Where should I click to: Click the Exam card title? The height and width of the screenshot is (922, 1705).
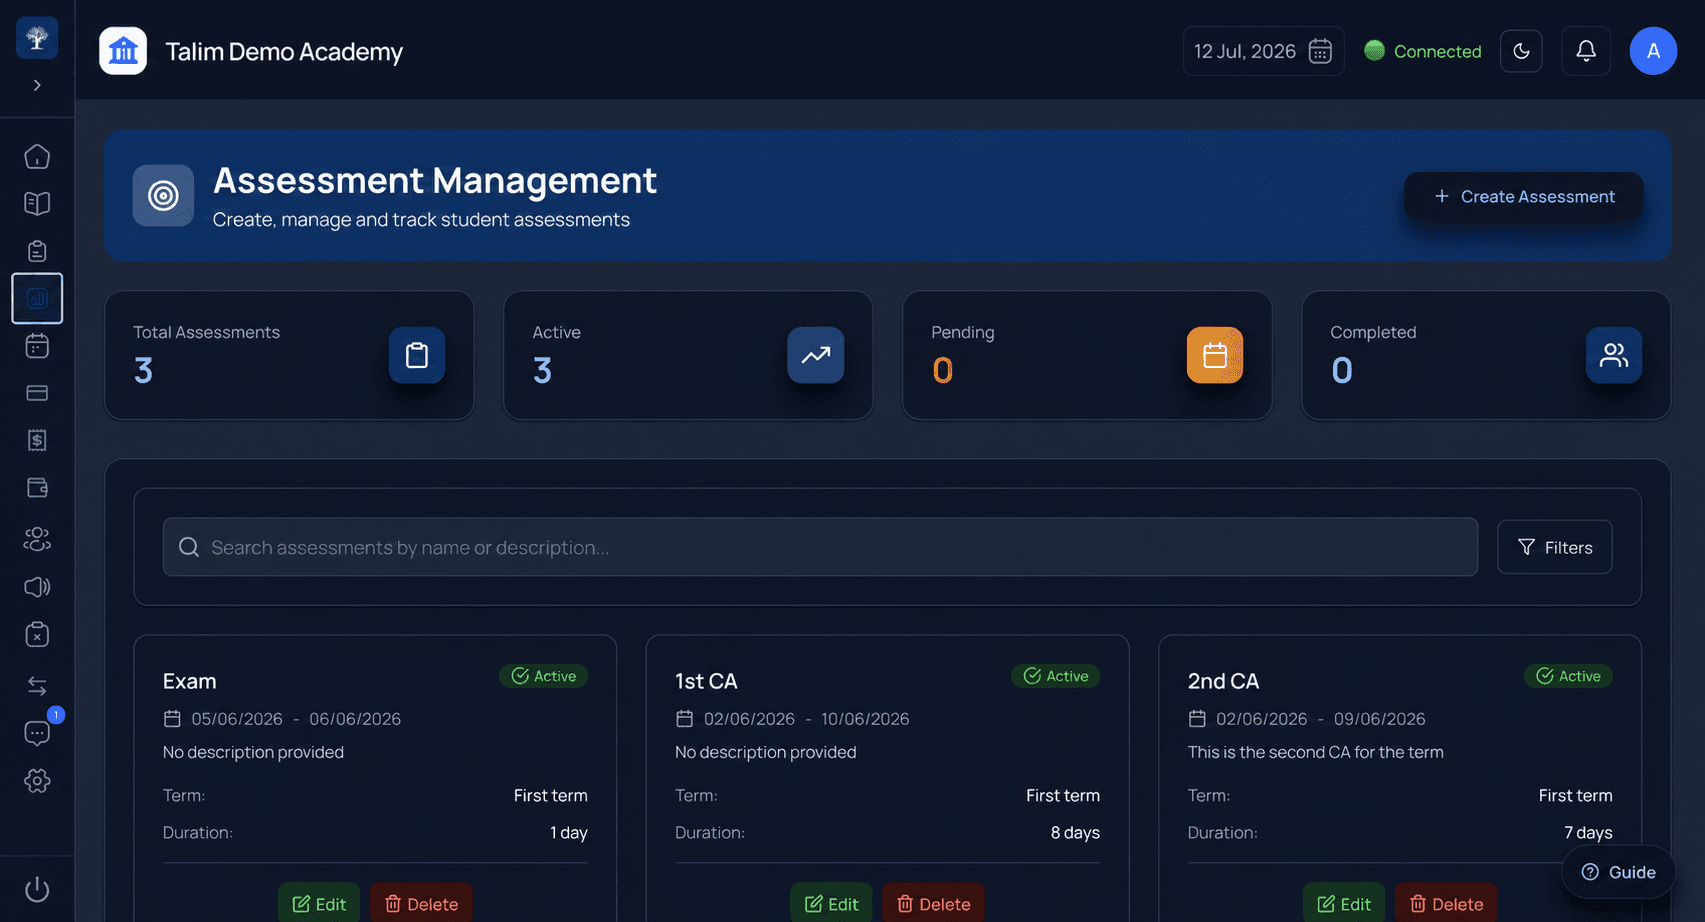(190, 681)
